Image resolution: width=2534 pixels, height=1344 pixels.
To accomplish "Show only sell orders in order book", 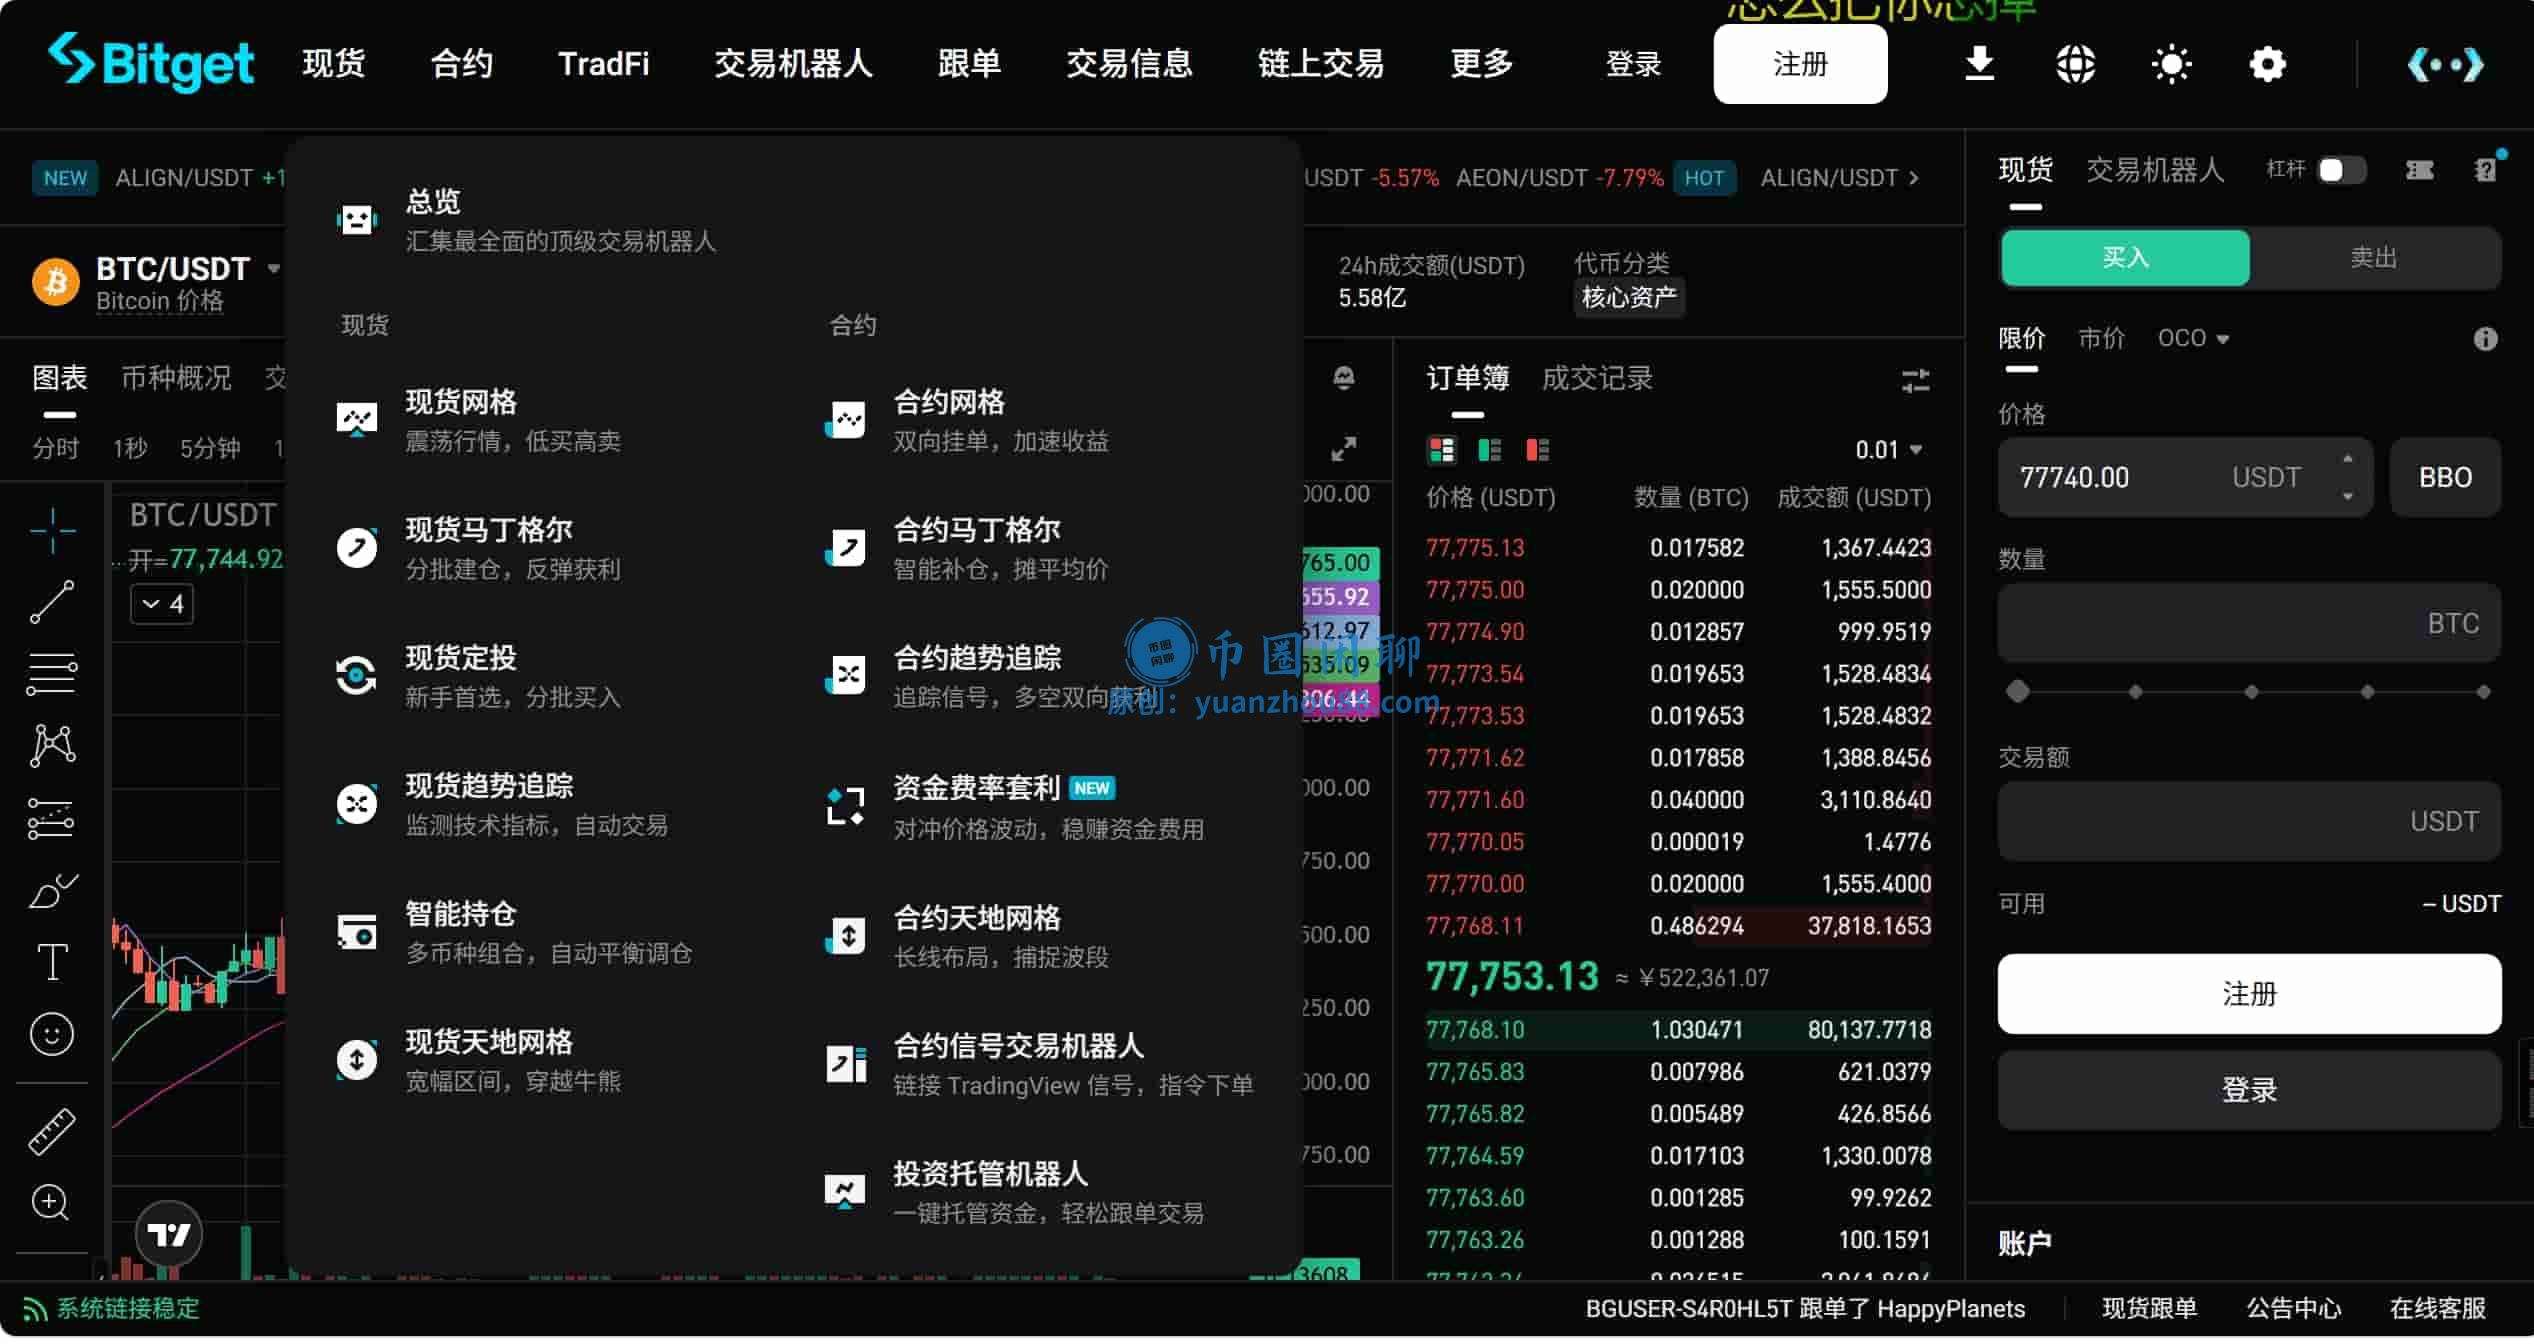I will [x=1537, y=450].
